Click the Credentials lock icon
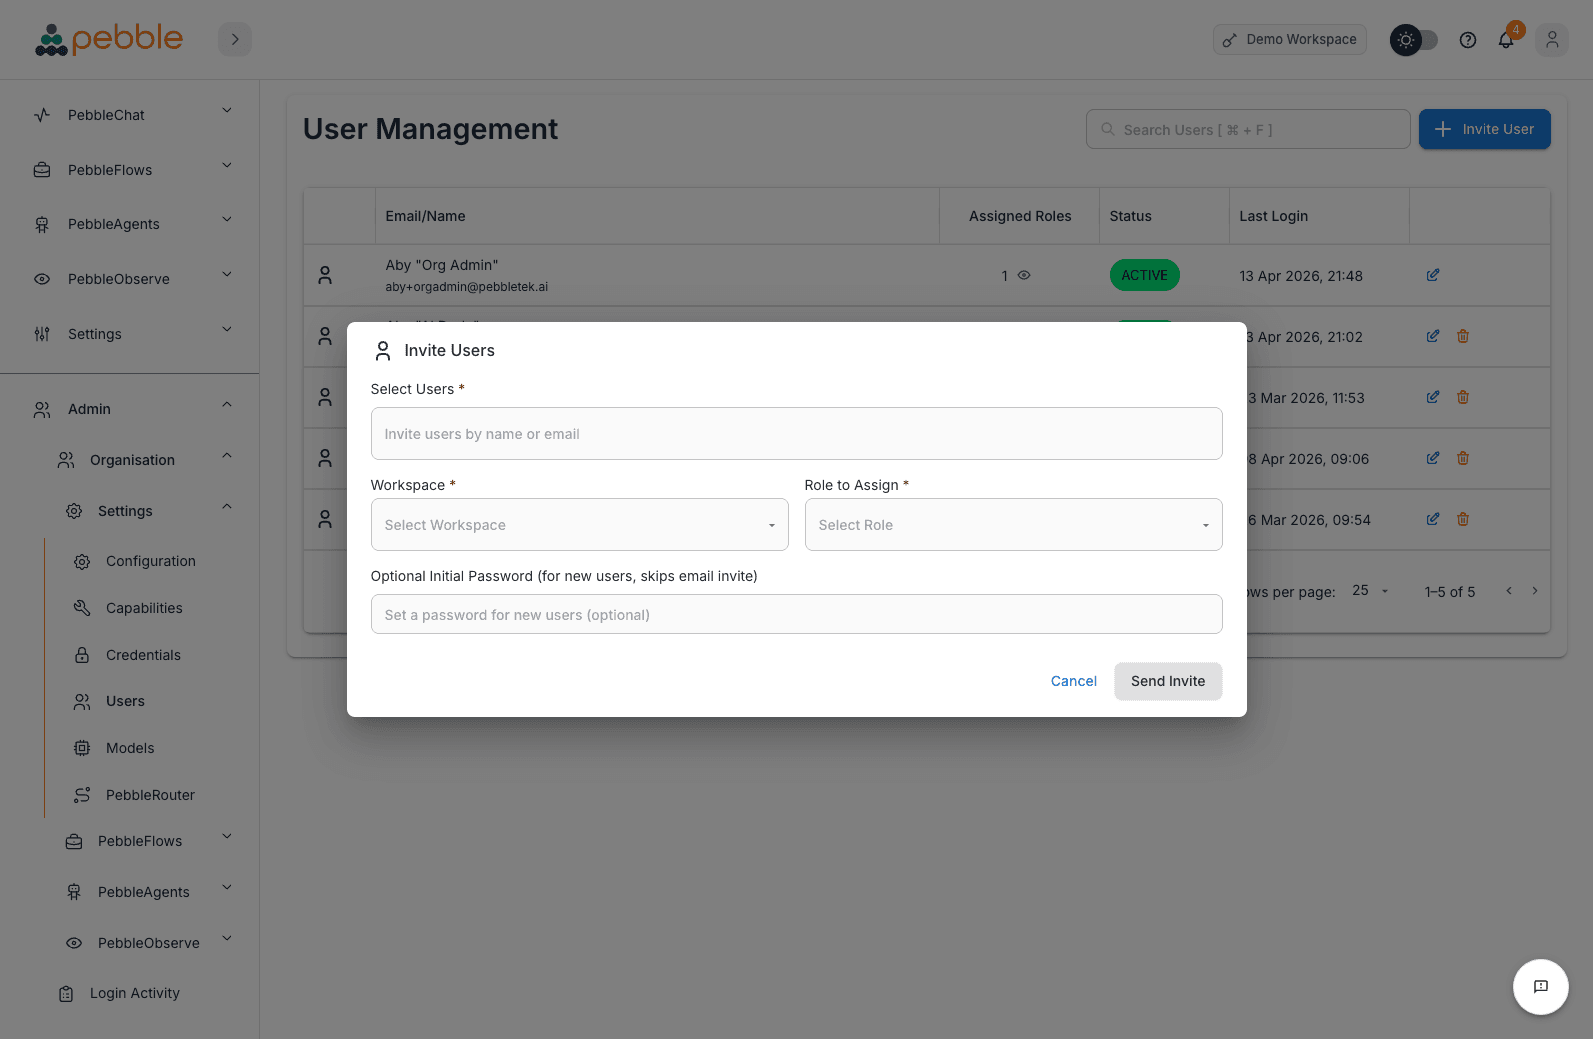Image resolution: width=1593 pixels, height=1039 pixels. click(82, 655)
